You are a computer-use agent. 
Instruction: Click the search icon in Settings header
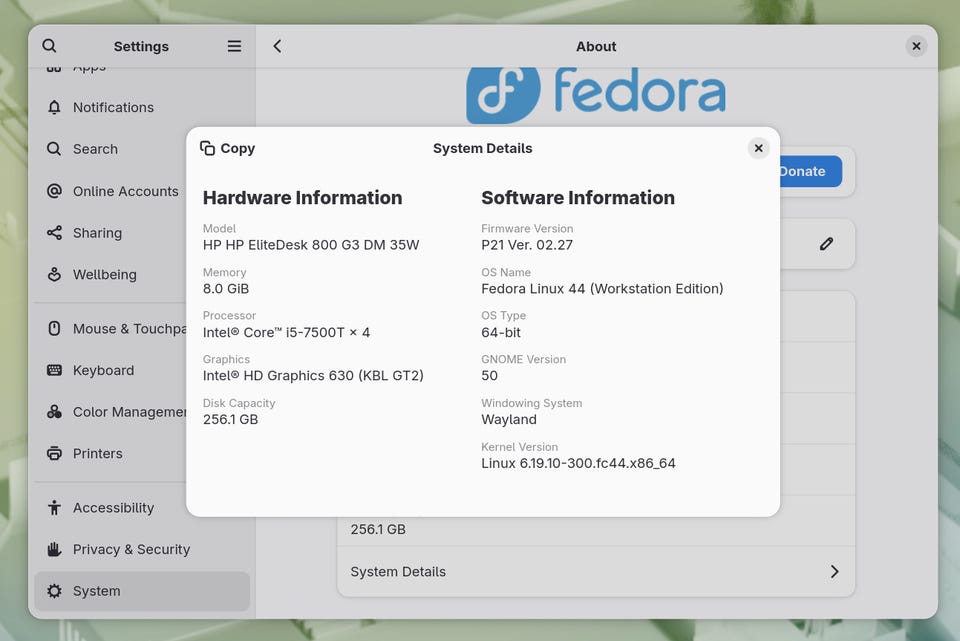50,46
